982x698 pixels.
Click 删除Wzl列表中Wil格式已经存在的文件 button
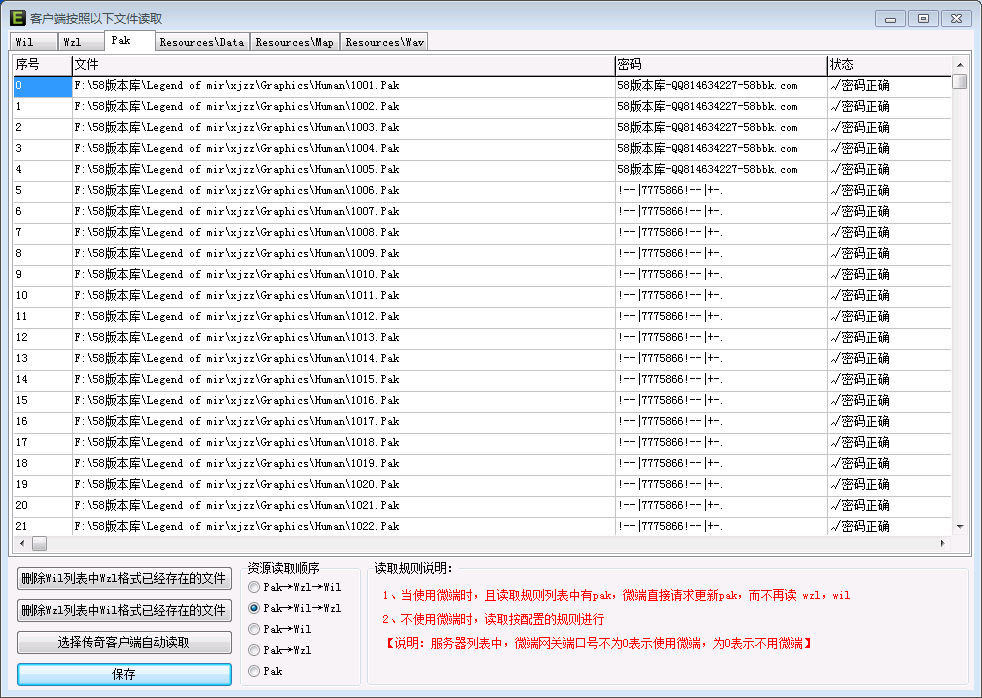click(x=124, y=610)
